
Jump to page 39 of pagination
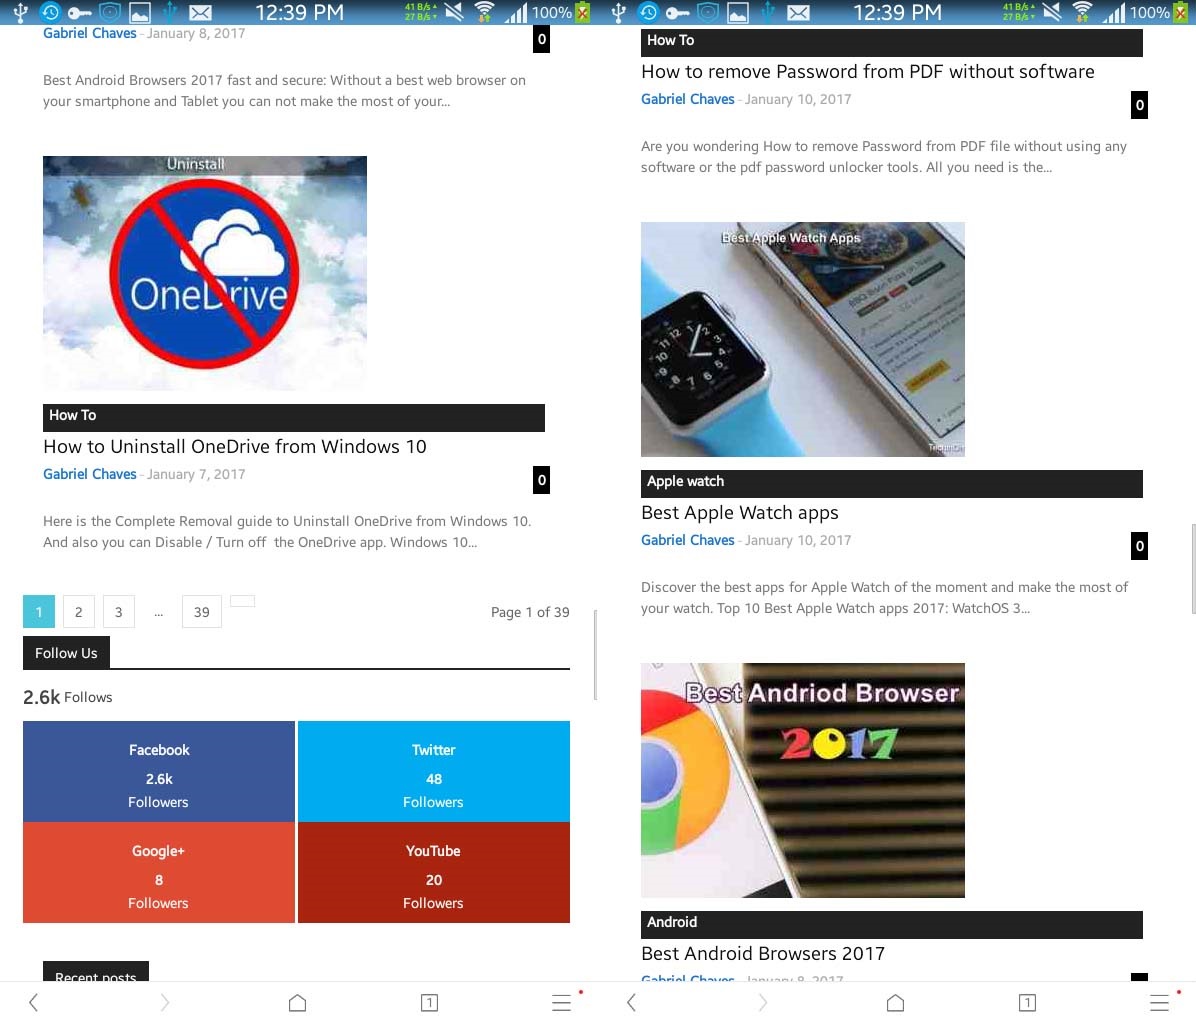coord(201,612)
